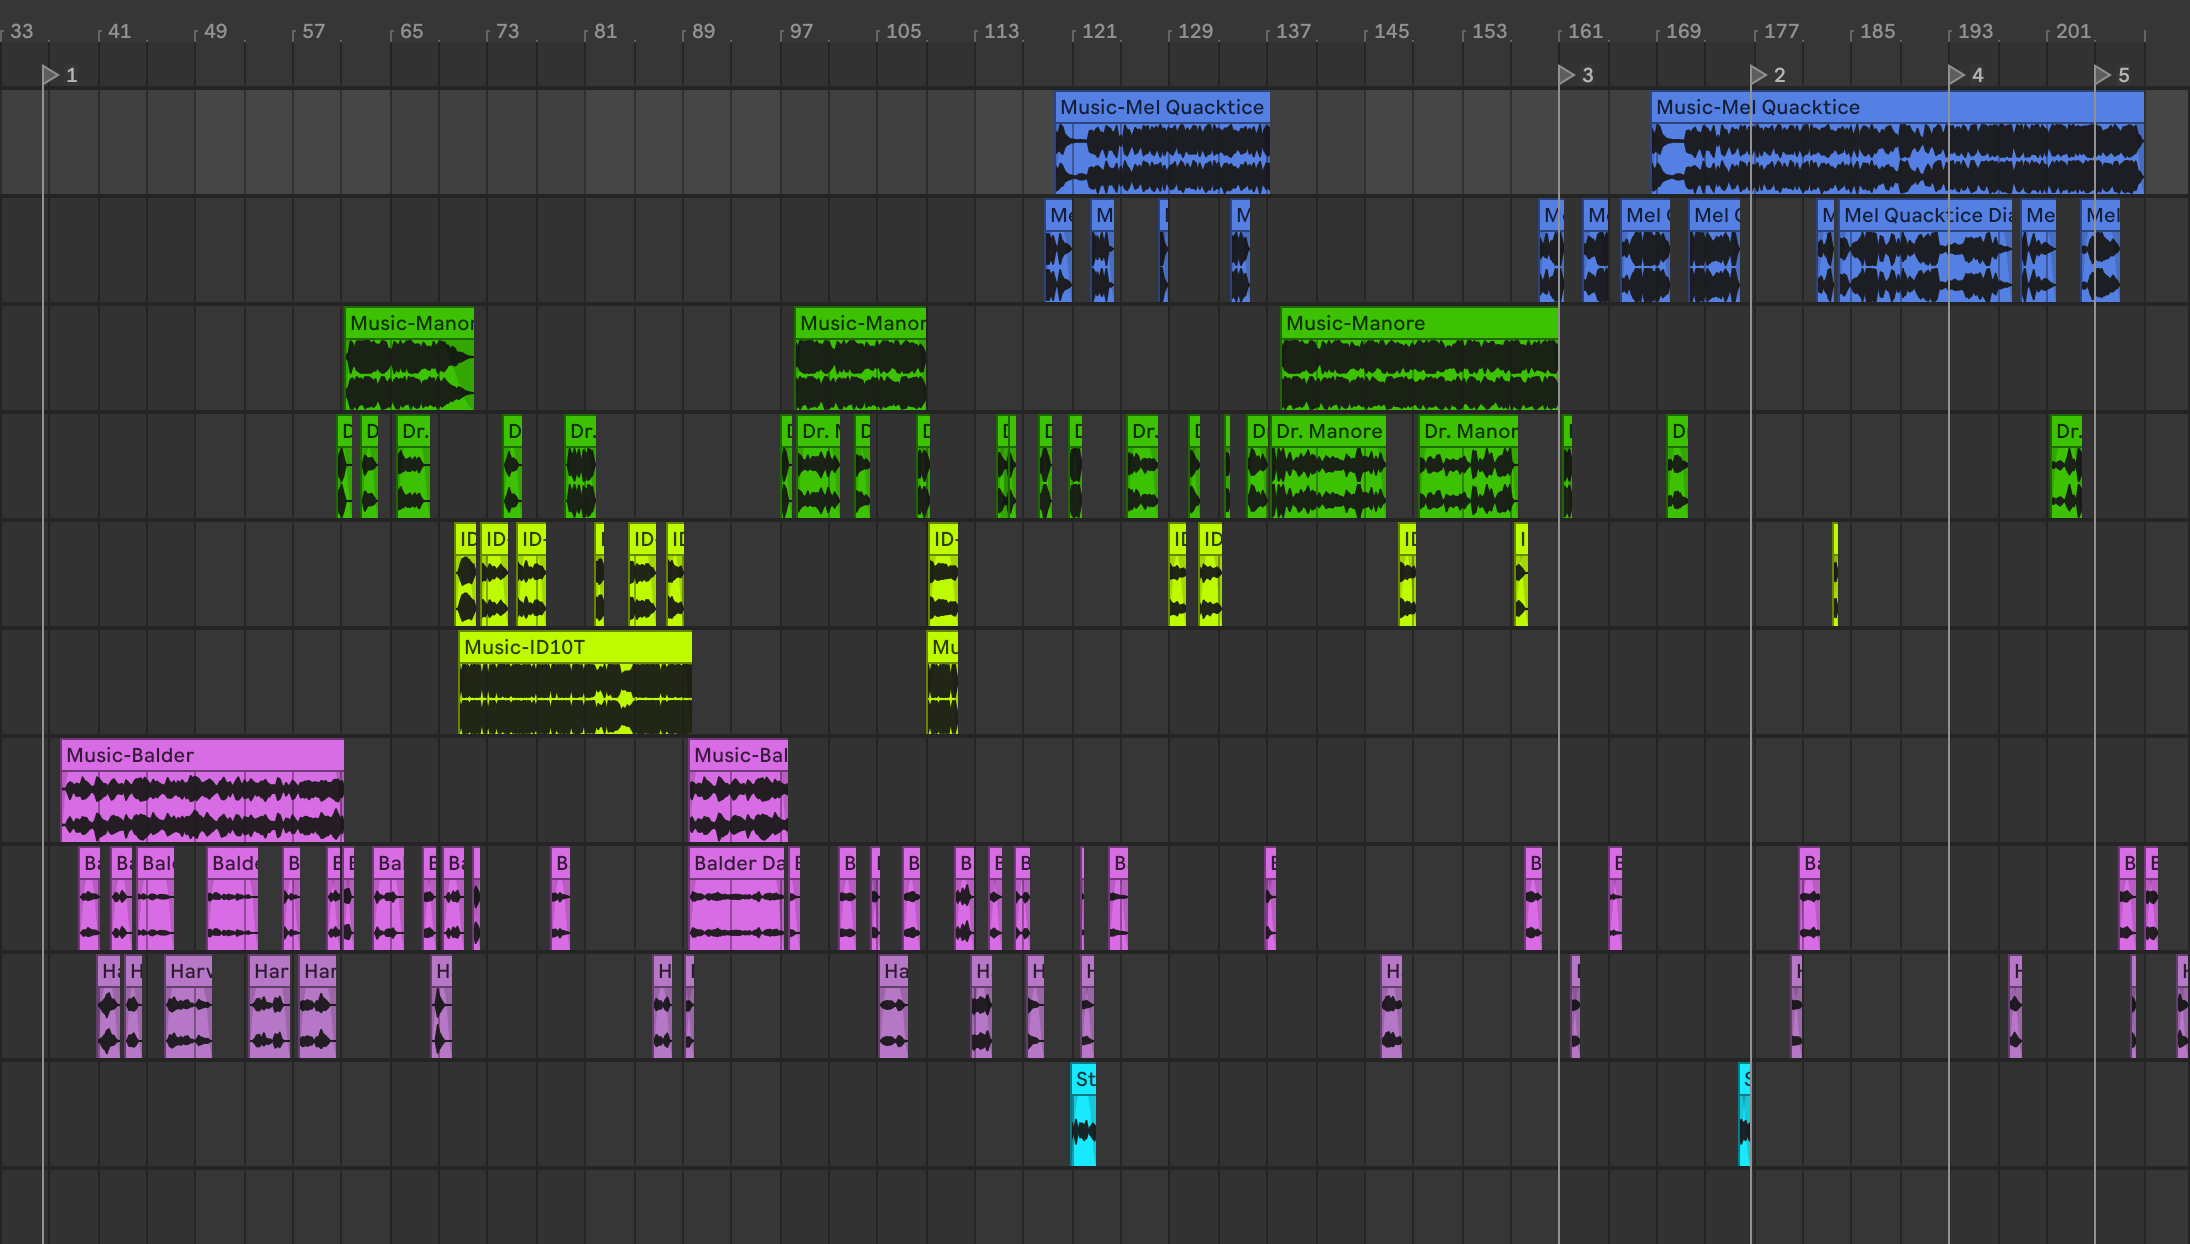Click locator marker 4 triangle
This screenshot has width=2190, height=1244.
[x=1956, y=75]
